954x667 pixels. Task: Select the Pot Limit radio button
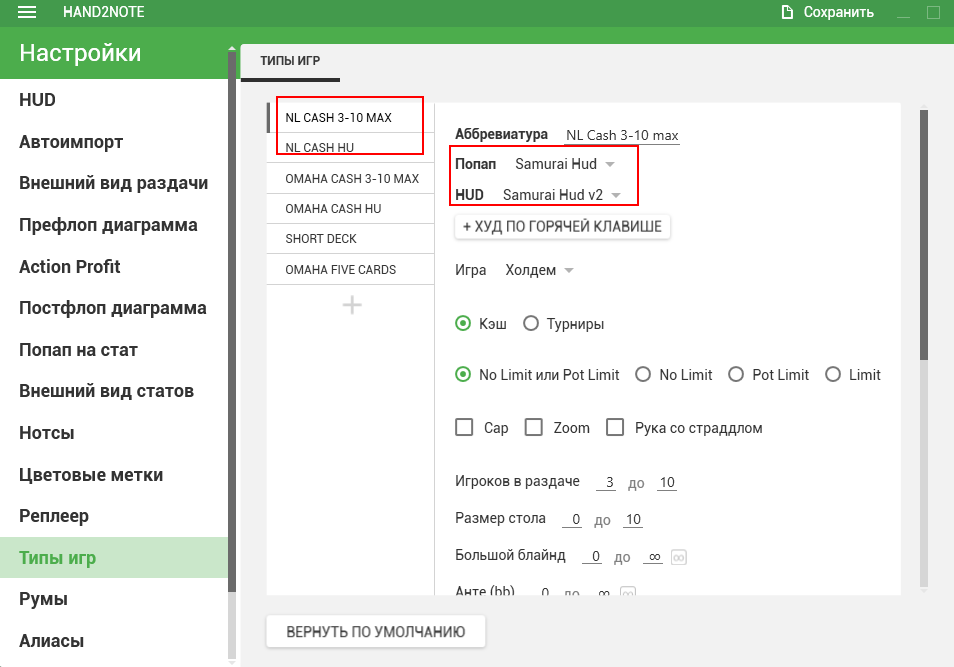pos(736,374)
